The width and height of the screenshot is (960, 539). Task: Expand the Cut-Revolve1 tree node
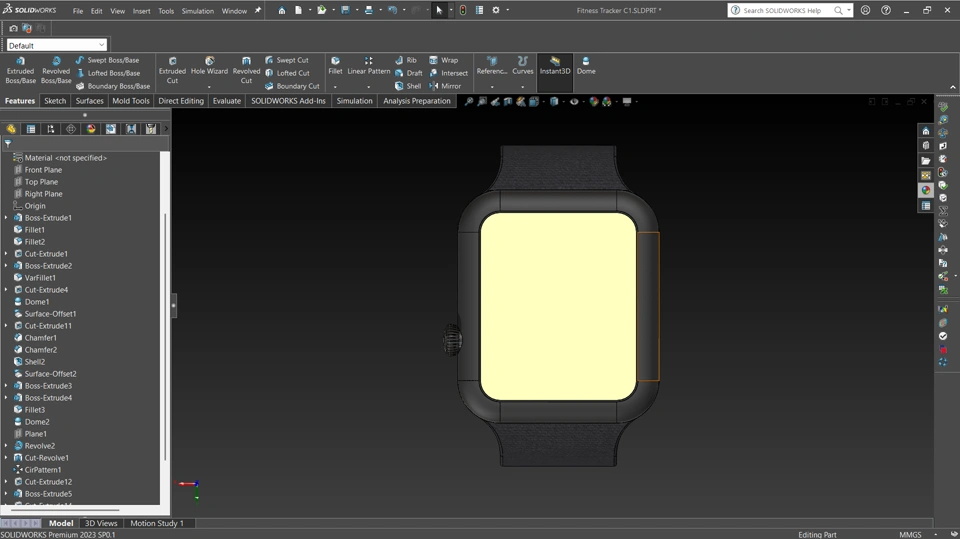(6, 458)
